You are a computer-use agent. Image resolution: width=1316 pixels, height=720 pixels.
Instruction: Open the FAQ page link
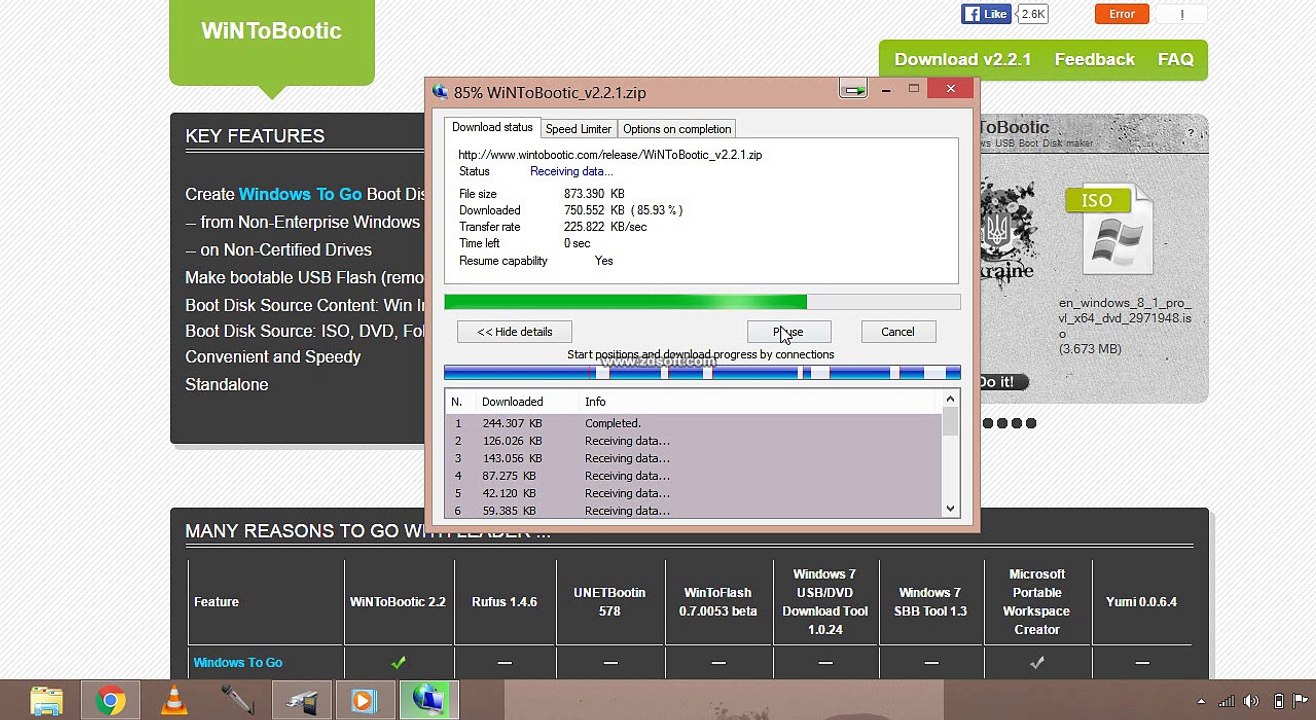click(x=1175, y=60)
